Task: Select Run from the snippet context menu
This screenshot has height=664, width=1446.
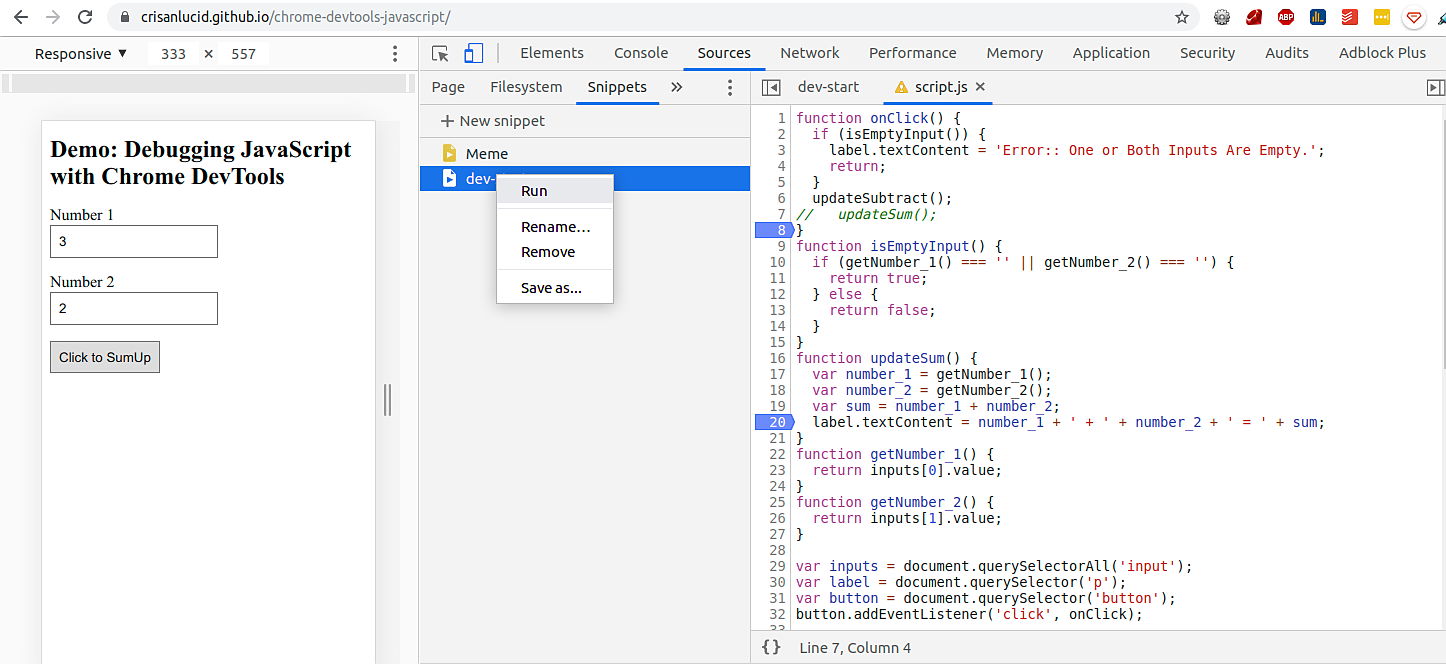Action: pos(534,190)
